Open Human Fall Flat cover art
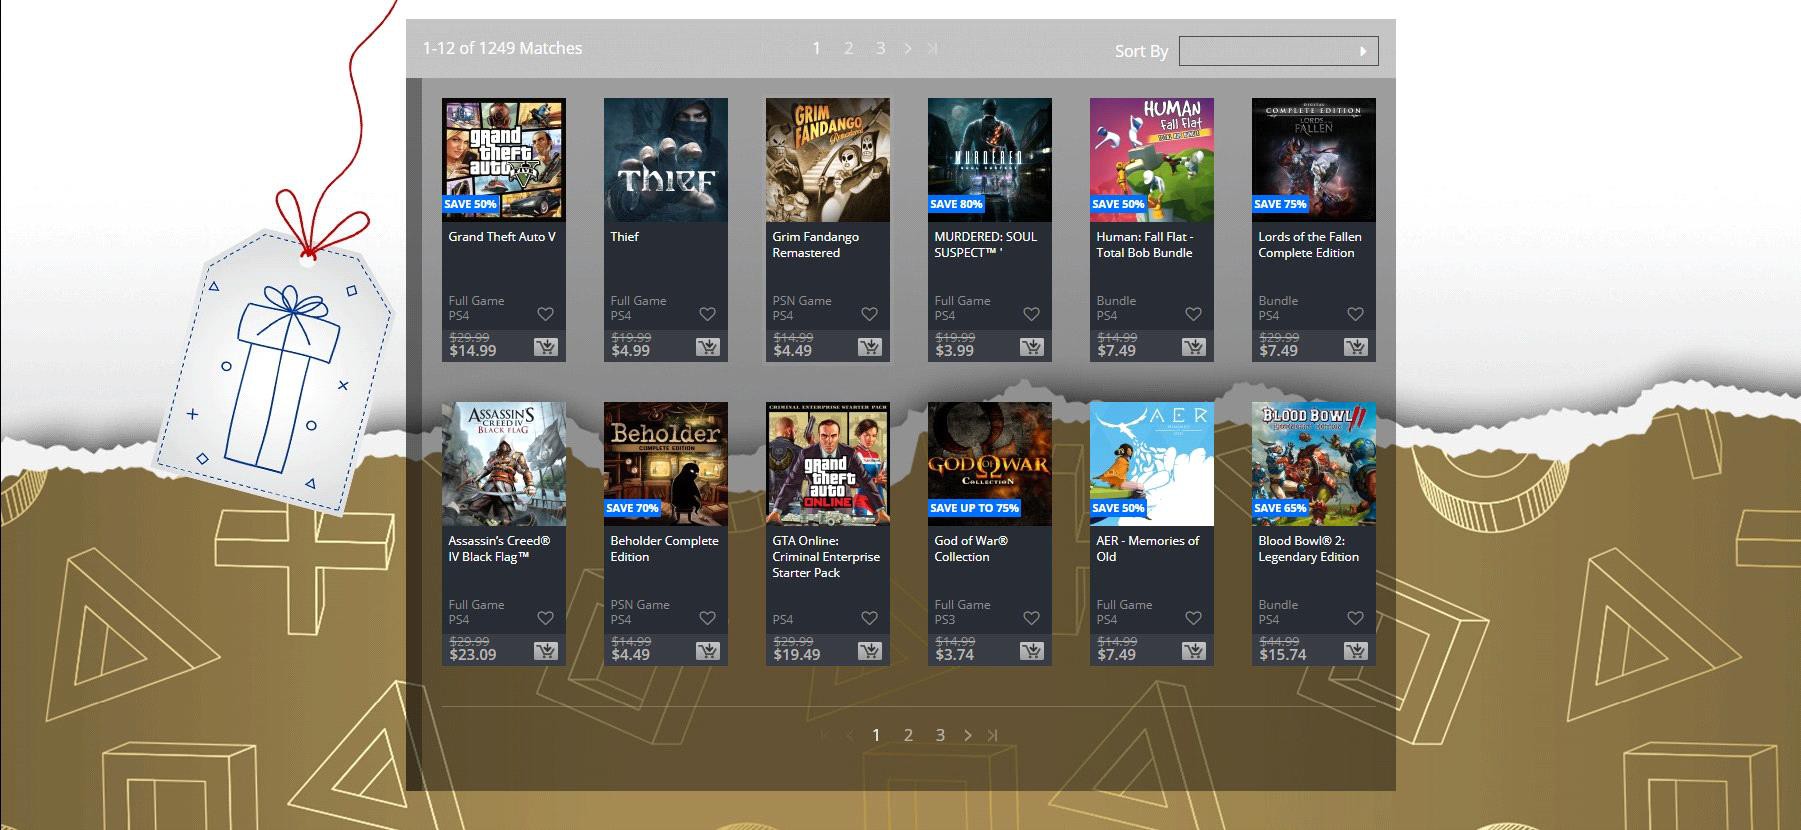This screenshot has height=830, width=1801. click(x=1152, y=160)
